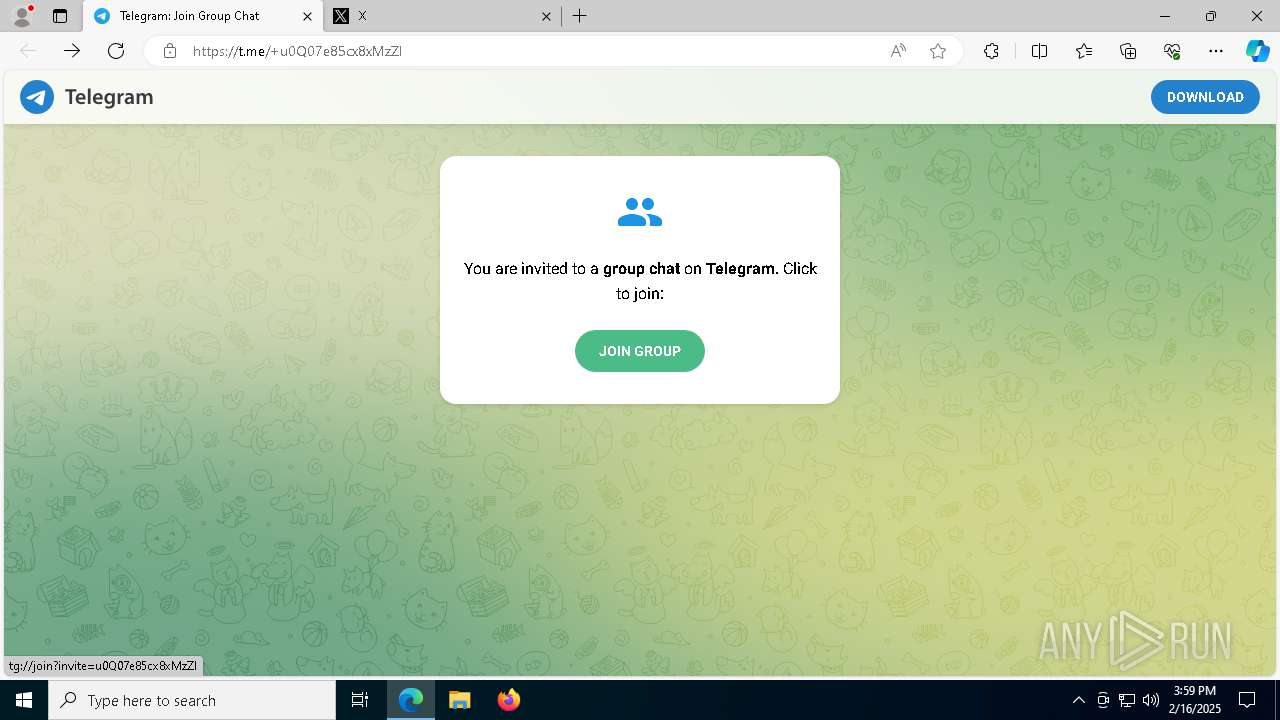This screenshot has height=720, width=1280.
Task: Open the clock showing 3:59 PM
Action: 1195,700
